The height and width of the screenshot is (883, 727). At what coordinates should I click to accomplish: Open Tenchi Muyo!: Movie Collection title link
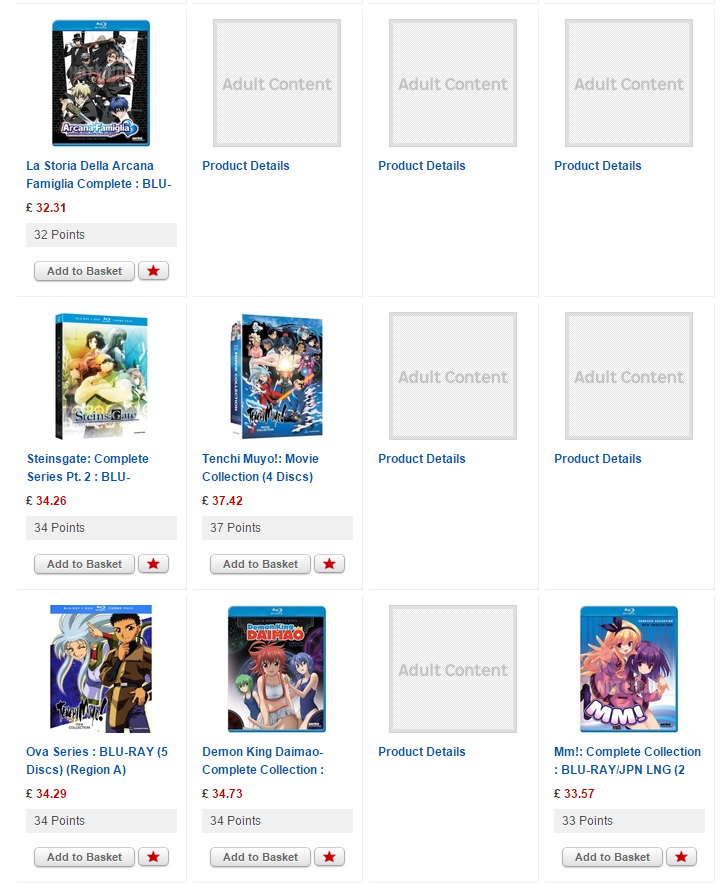click(260, 467)
